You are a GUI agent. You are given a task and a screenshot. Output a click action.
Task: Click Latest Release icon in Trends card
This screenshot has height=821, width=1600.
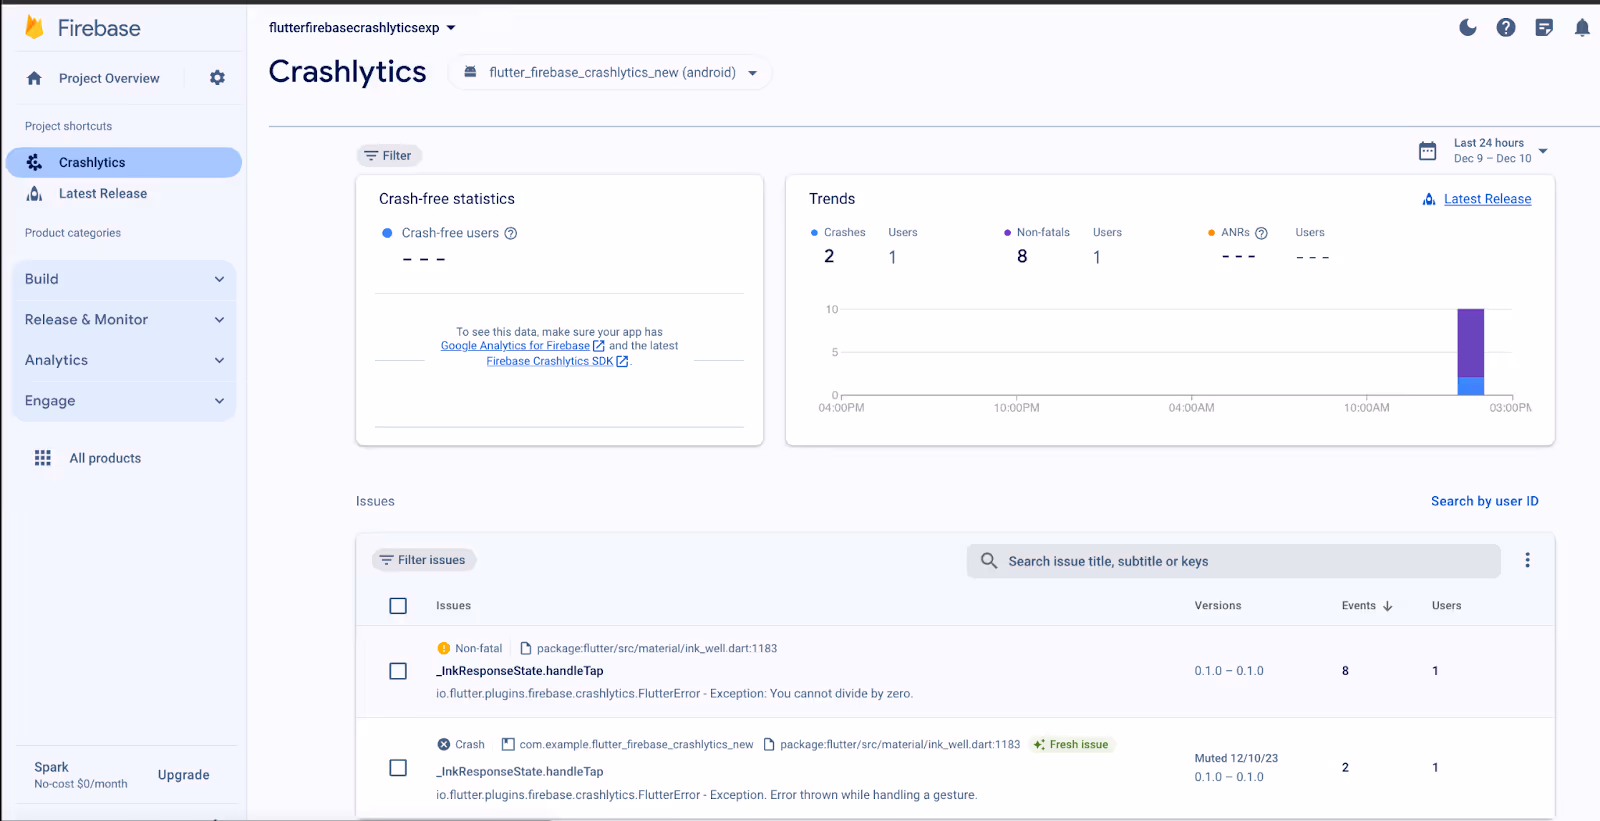(1429, 199)
